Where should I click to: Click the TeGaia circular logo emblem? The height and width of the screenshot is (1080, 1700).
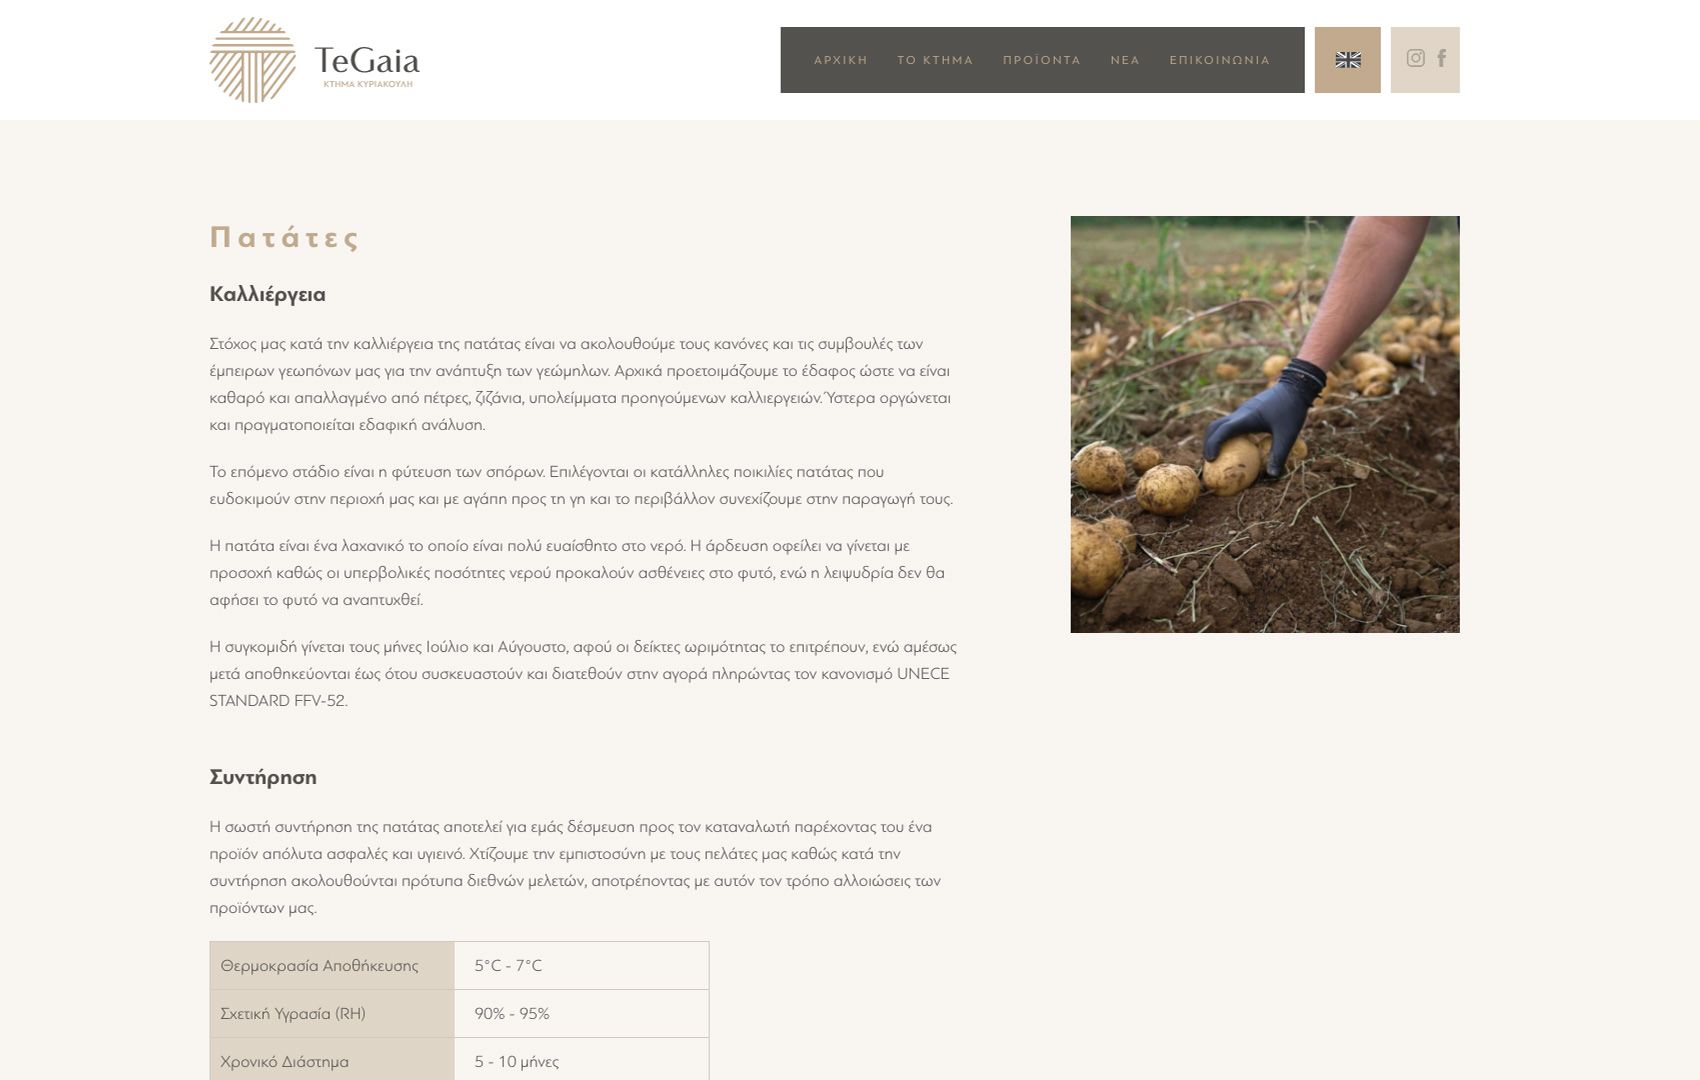[252, 60]
